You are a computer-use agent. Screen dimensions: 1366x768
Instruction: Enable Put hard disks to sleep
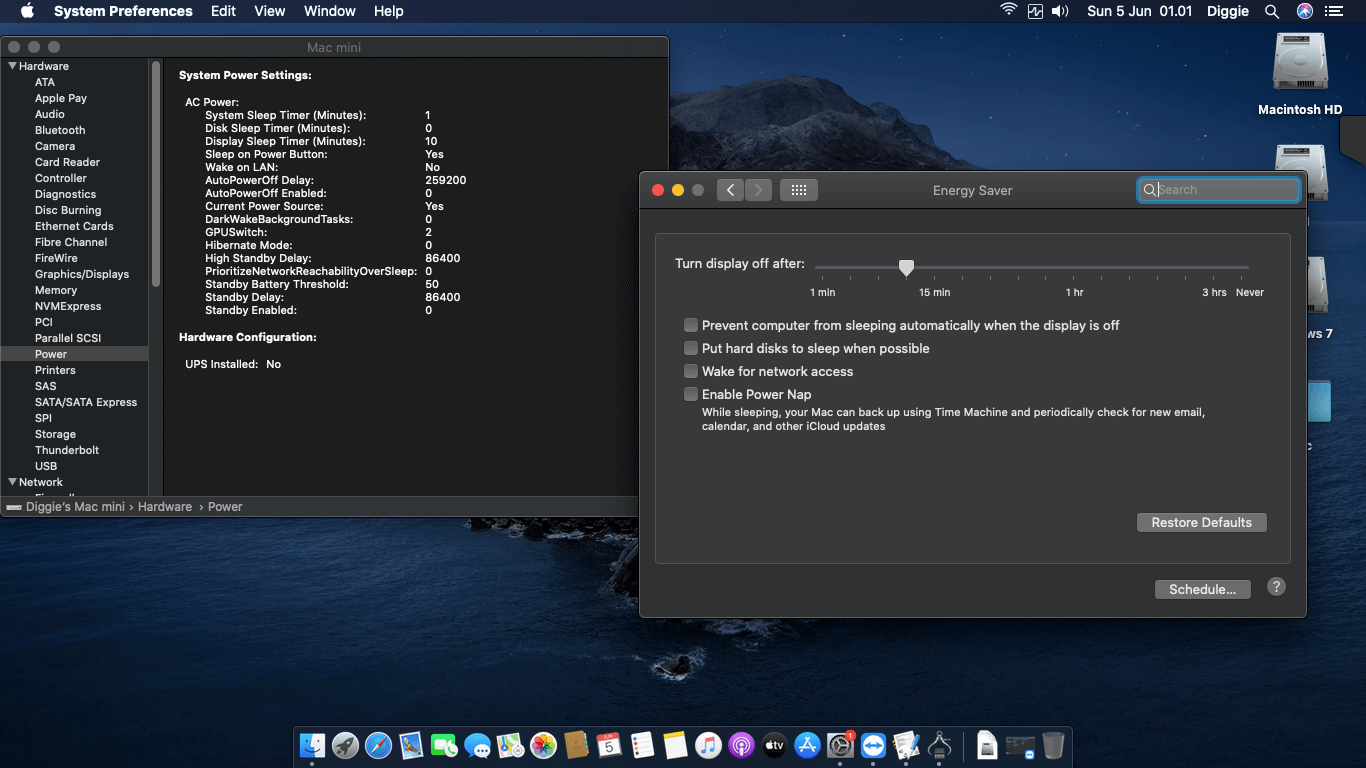pyautogui.click(x=690, y=348)
